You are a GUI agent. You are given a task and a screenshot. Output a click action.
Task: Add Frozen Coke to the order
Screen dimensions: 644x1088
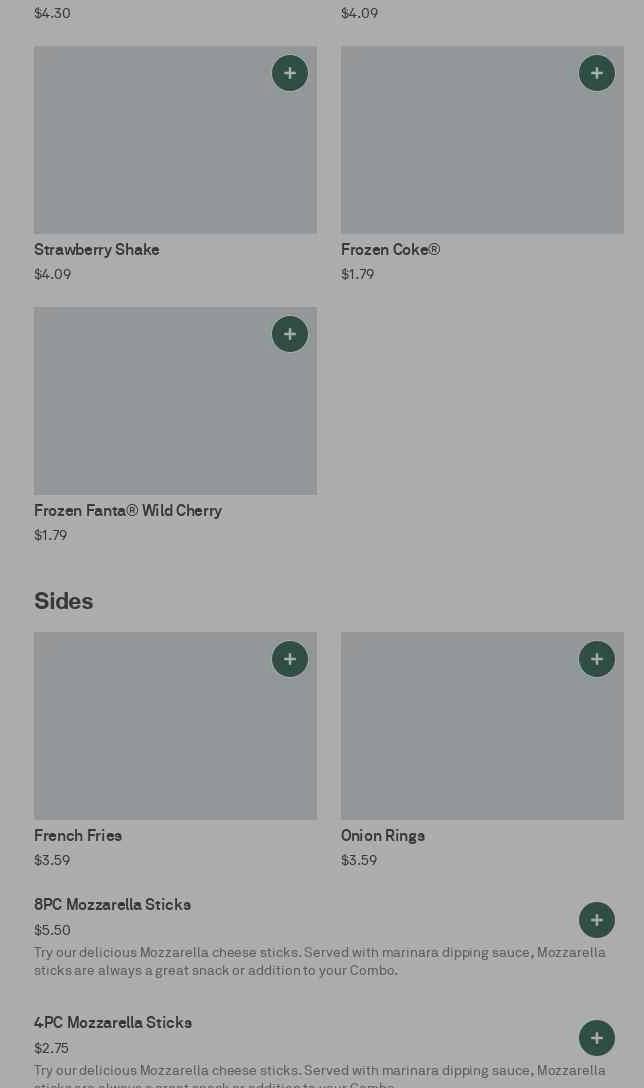(597, 73)
